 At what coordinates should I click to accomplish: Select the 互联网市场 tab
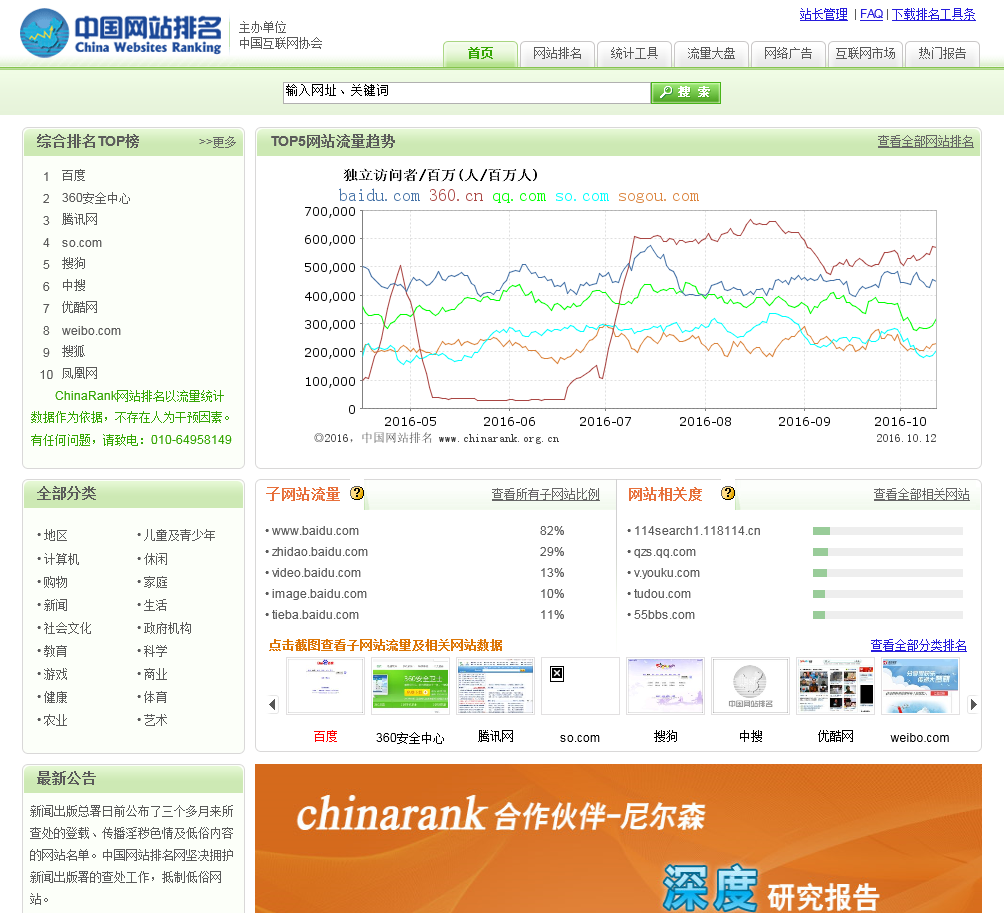pyautogui.click(x=865, y=54)
